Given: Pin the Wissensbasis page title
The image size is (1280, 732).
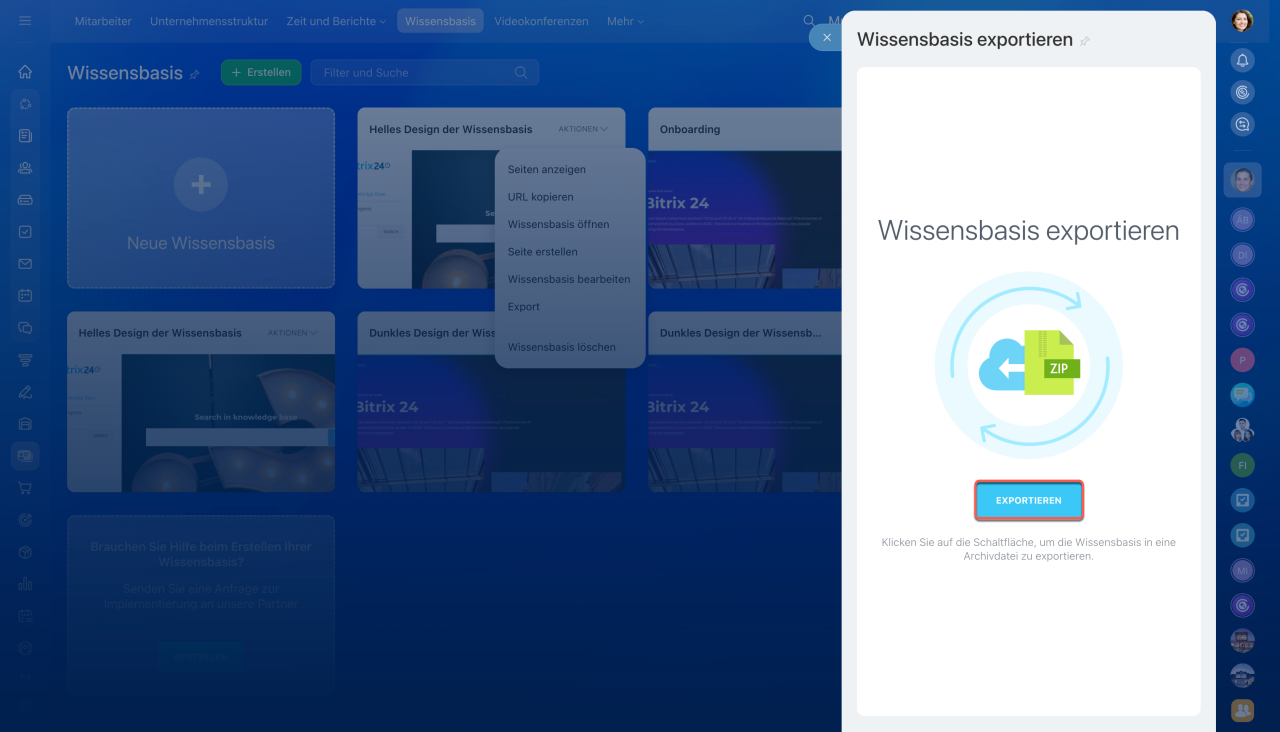Looking at the screenshot, I should (195, 74).
